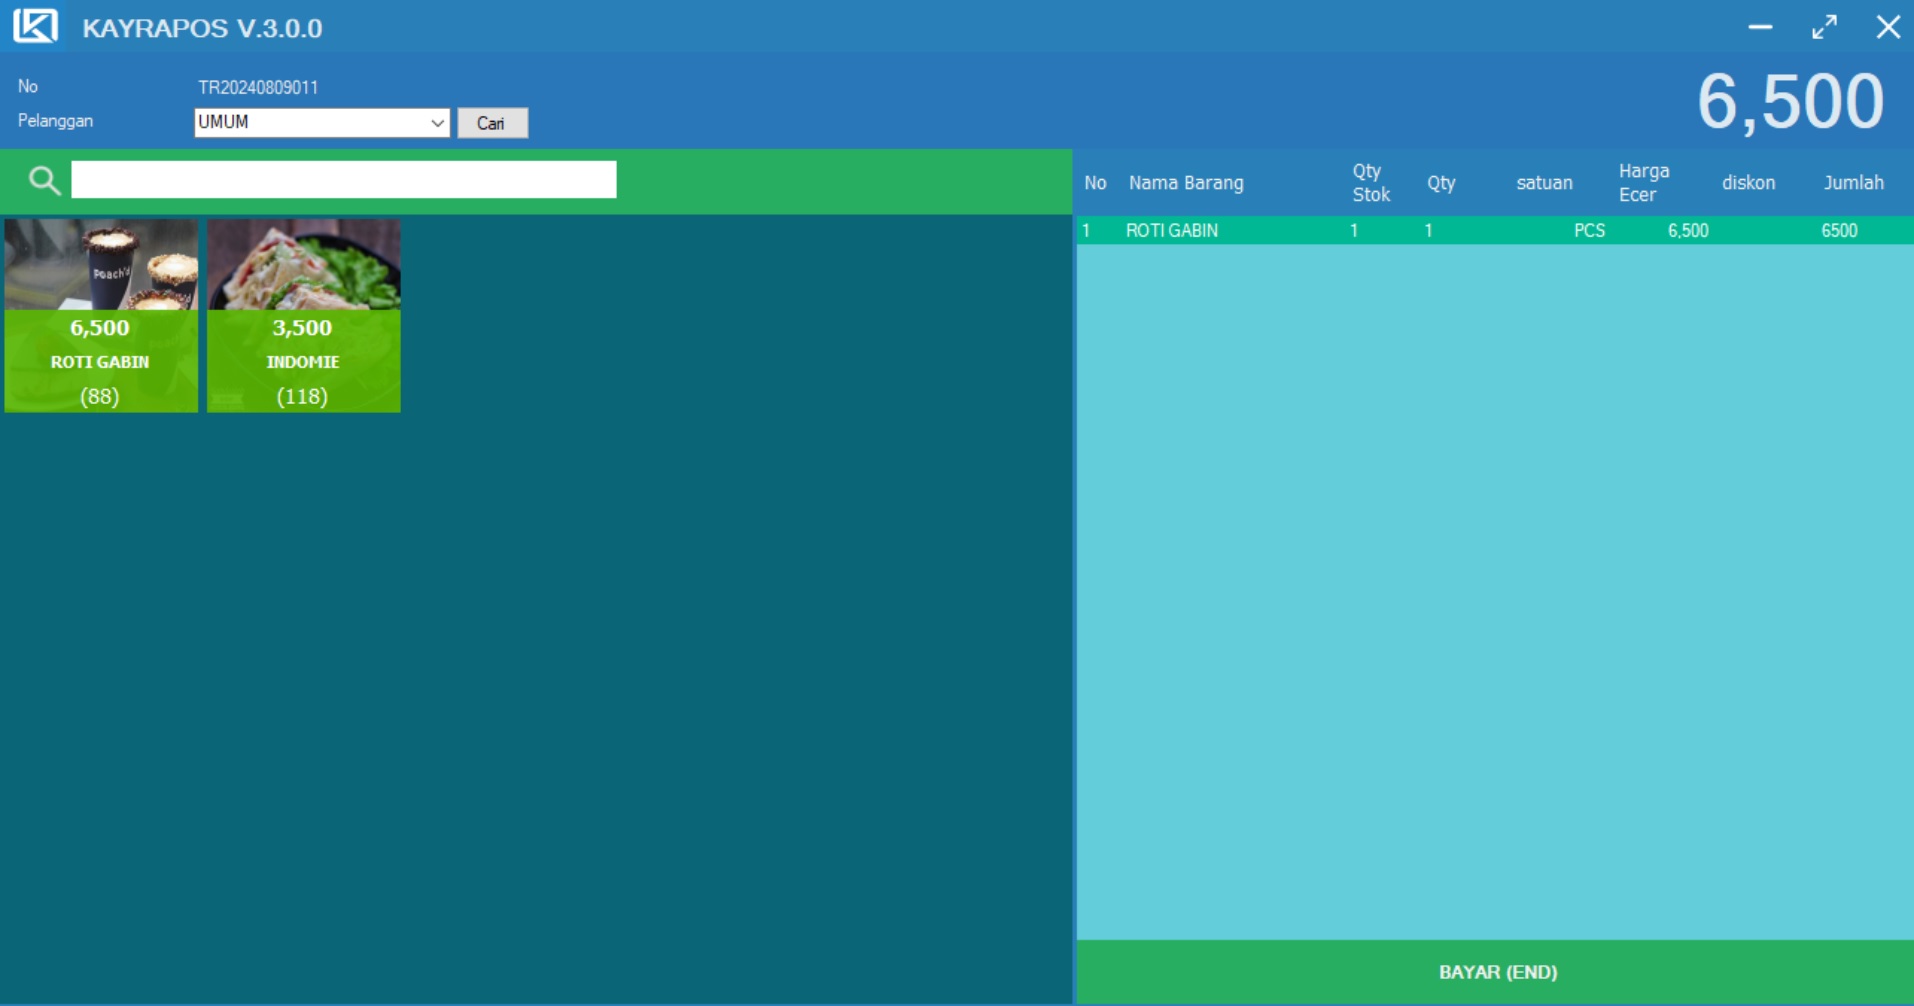Screen dimensions: 1914x1006
Task: Click the Nama Barang column header
Action: (1186, 183)
